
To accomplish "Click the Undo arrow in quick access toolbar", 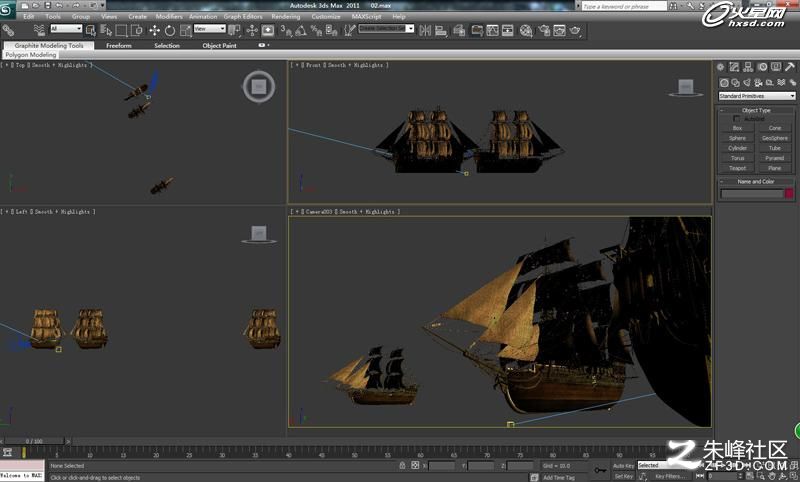I will point(59,5).
